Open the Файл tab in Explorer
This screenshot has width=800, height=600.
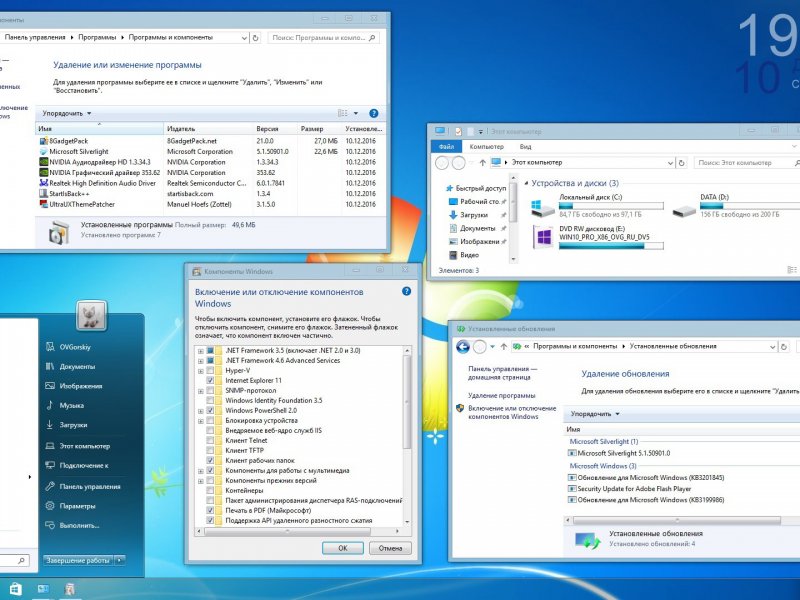[x=446, y=146]
